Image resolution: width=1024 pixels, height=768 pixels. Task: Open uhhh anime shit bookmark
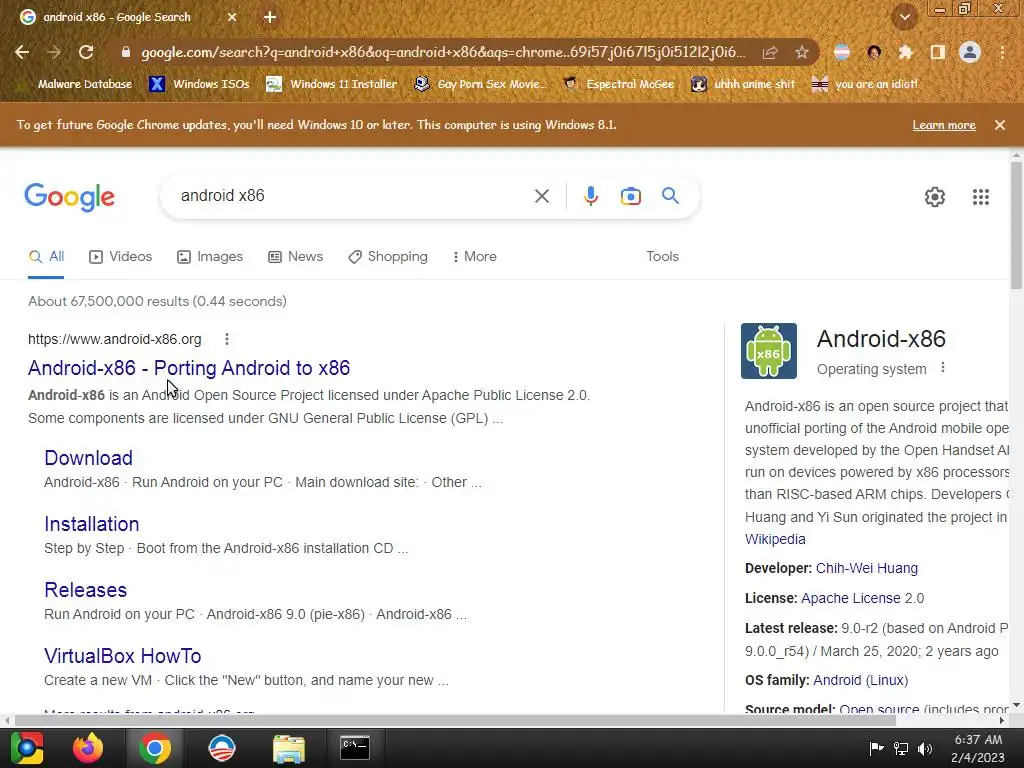[743, 84]
